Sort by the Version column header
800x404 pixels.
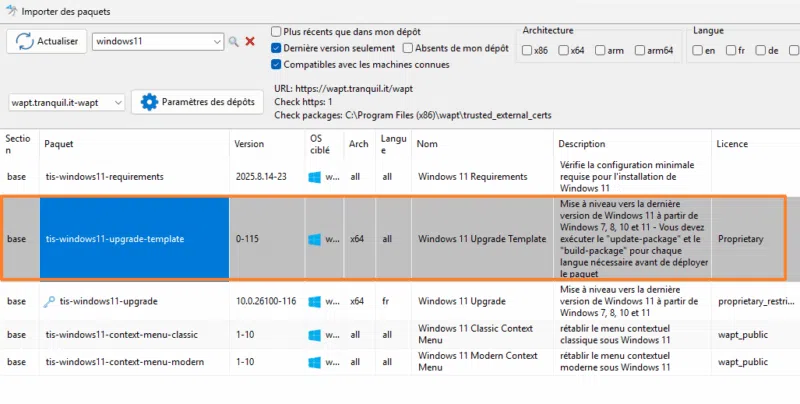click(x=267, y=144)
